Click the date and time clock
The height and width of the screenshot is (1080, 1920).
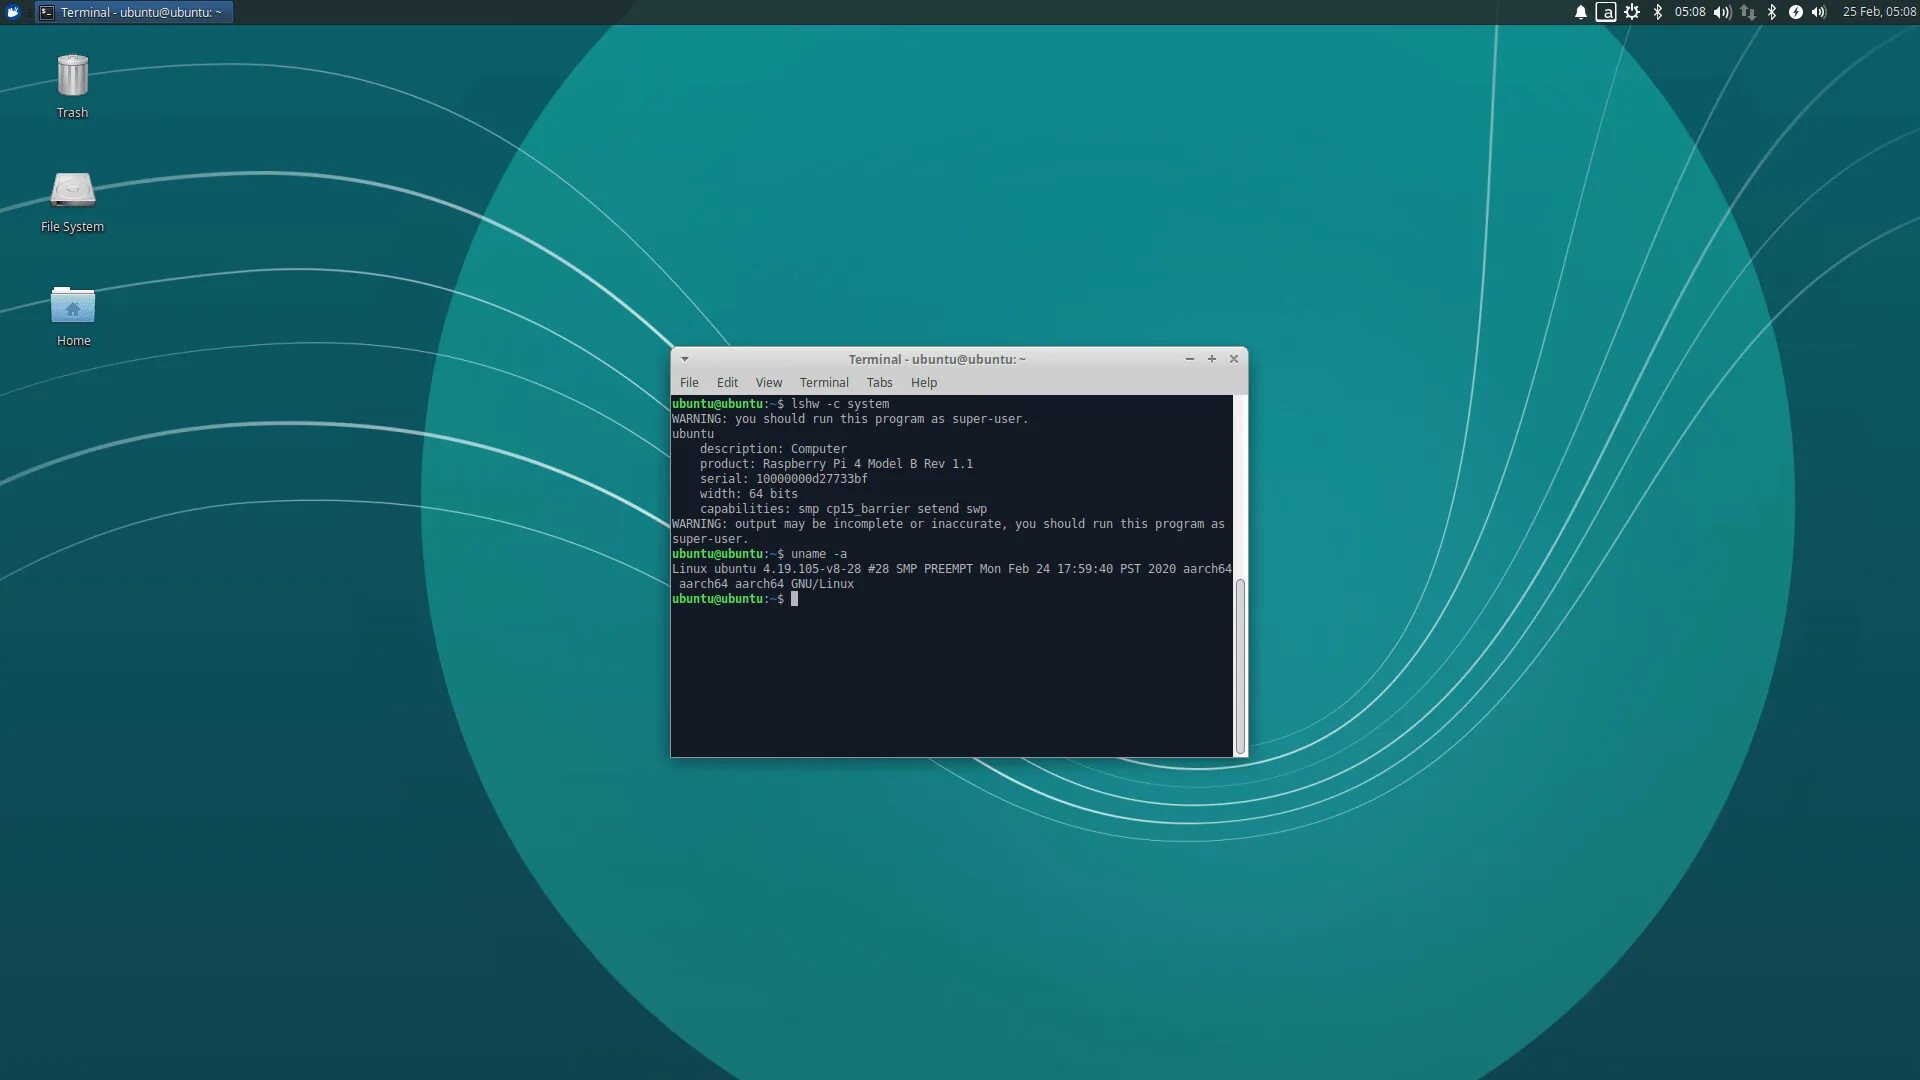click(x=1879, y=12)
